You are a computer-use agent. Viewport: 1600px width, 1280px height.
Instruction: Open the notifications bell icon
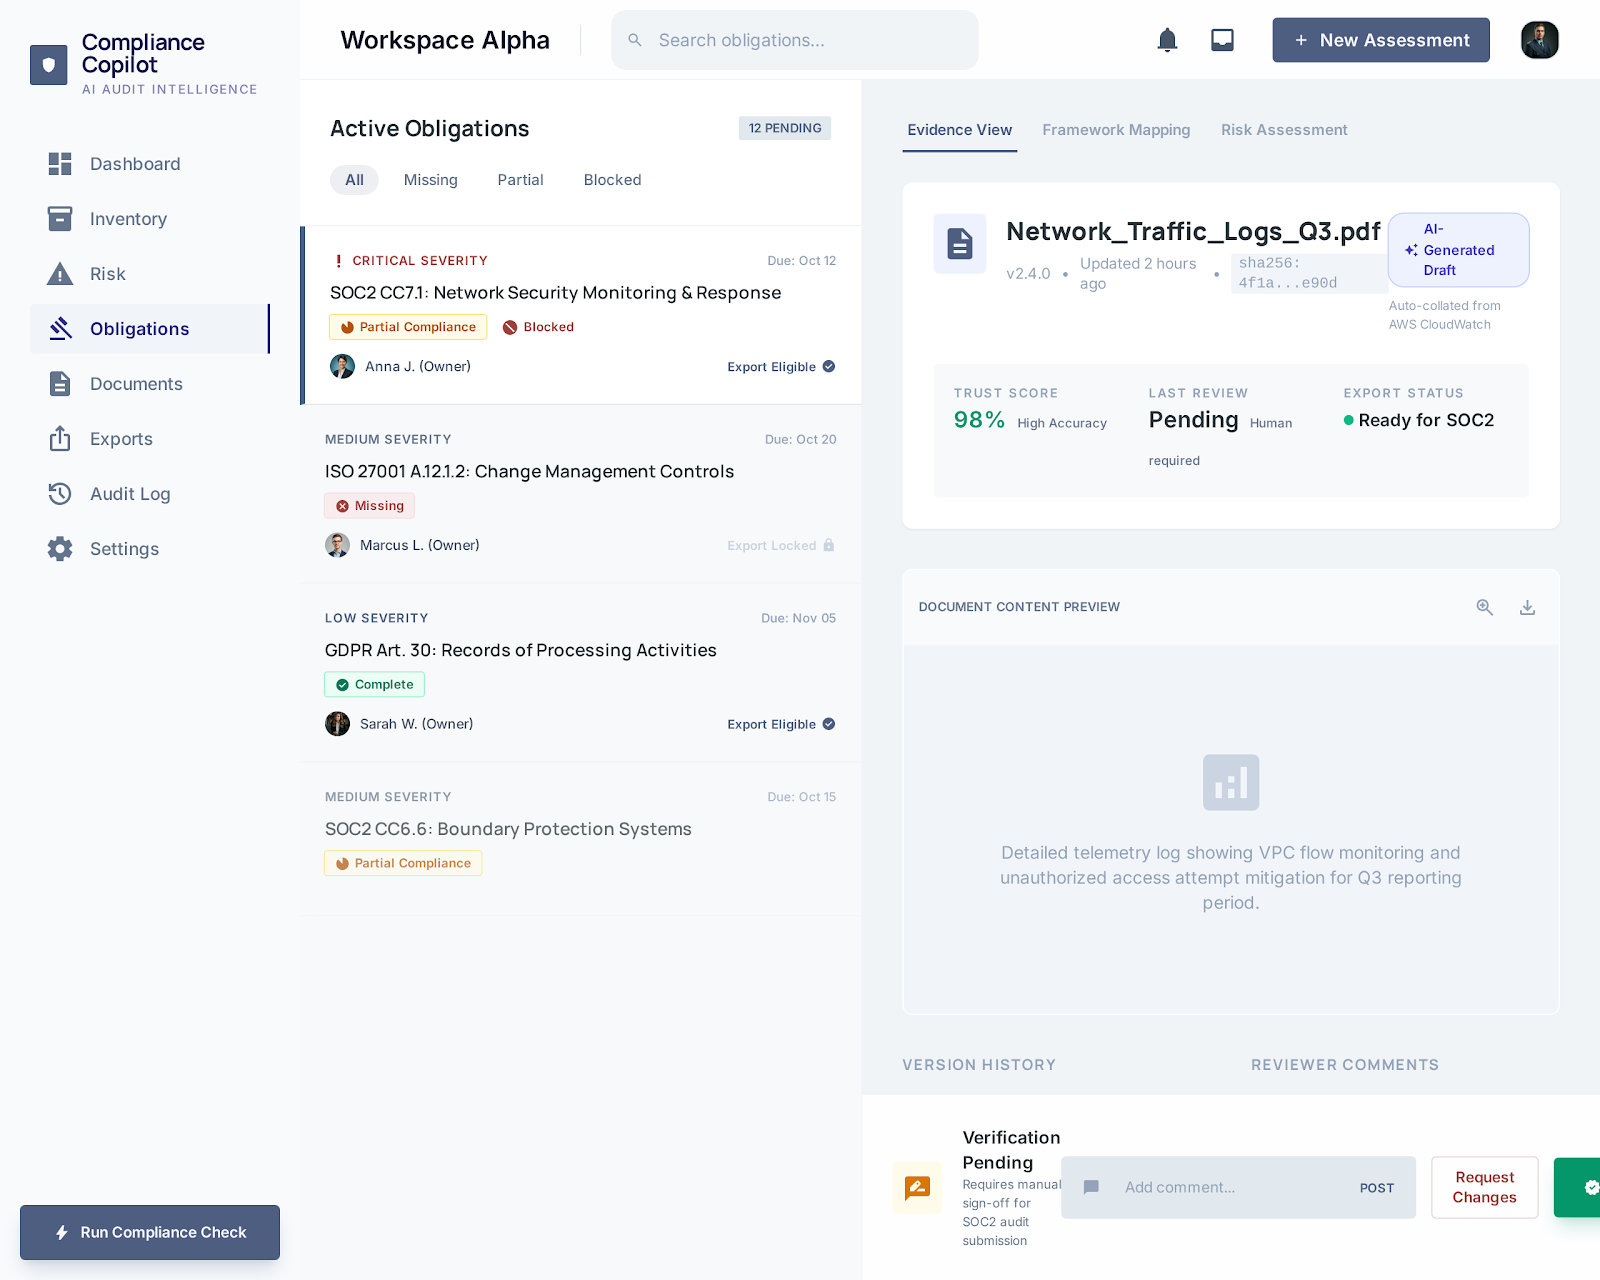pyautogui.click(x=1167, y=40)
